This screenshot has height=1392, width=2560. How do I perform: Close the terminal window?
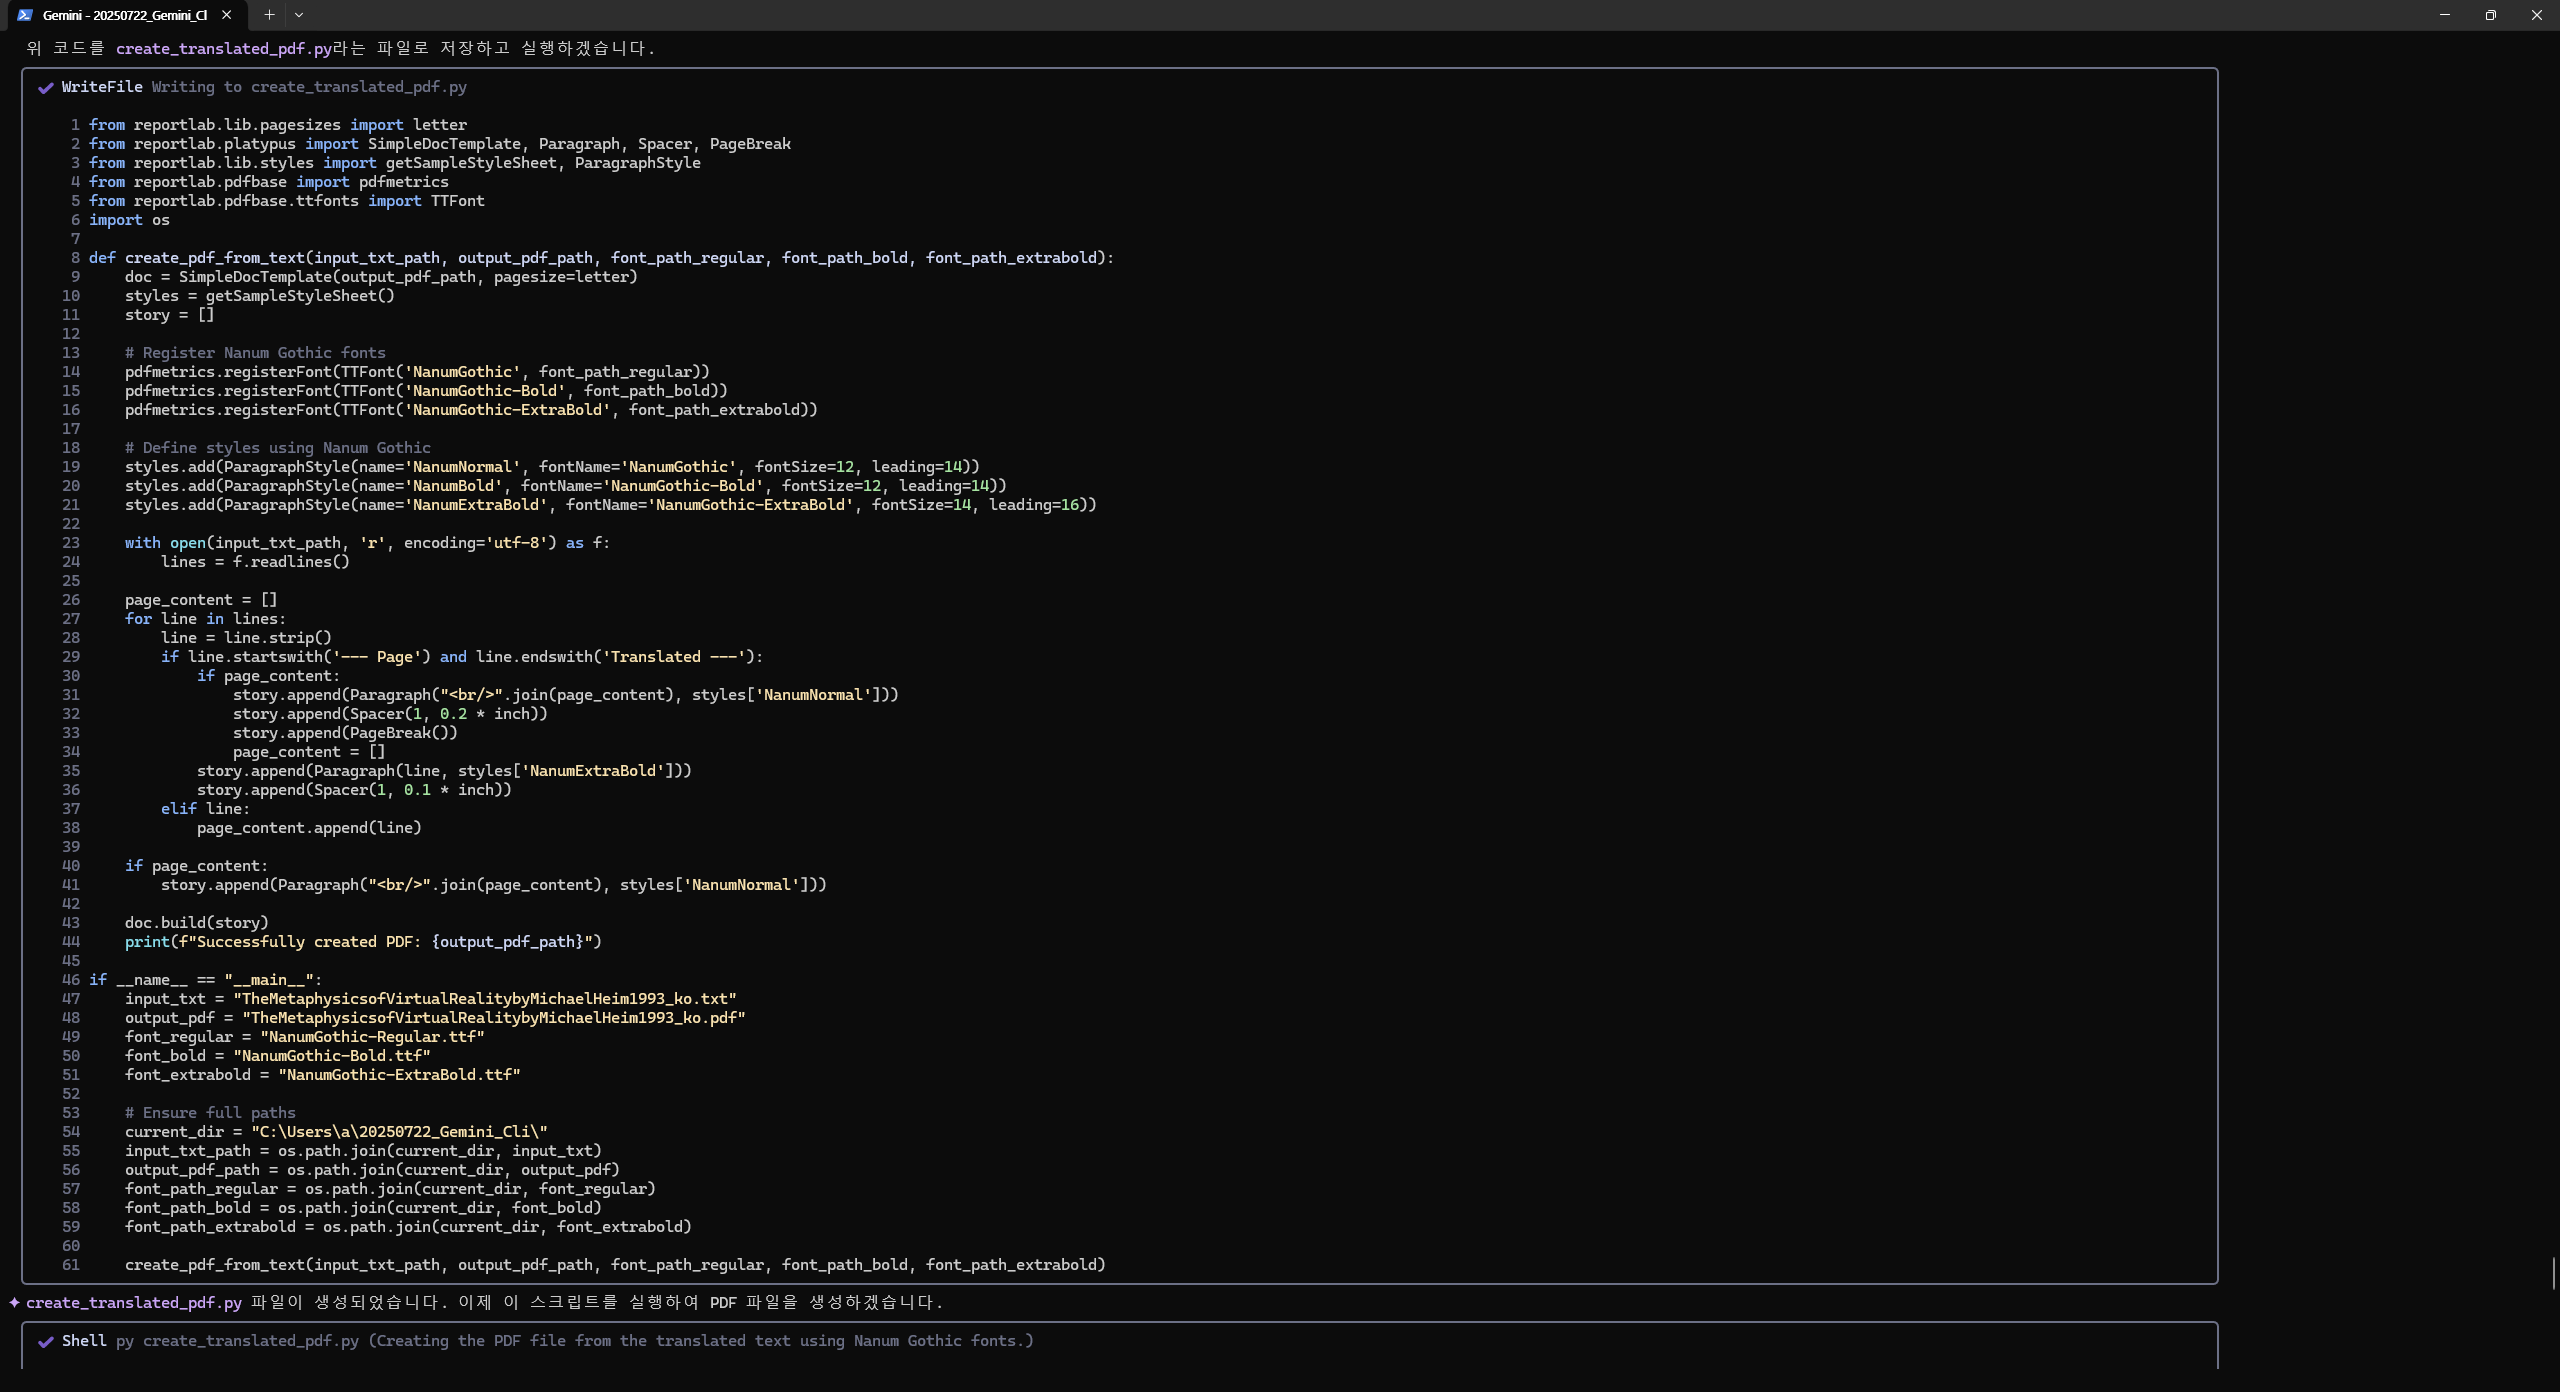click(x=2536, y=15)
